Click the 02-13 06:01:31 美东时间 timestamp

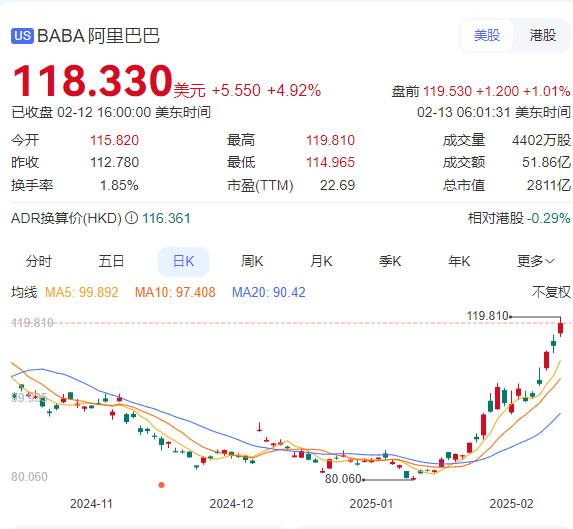pos(494,112)
